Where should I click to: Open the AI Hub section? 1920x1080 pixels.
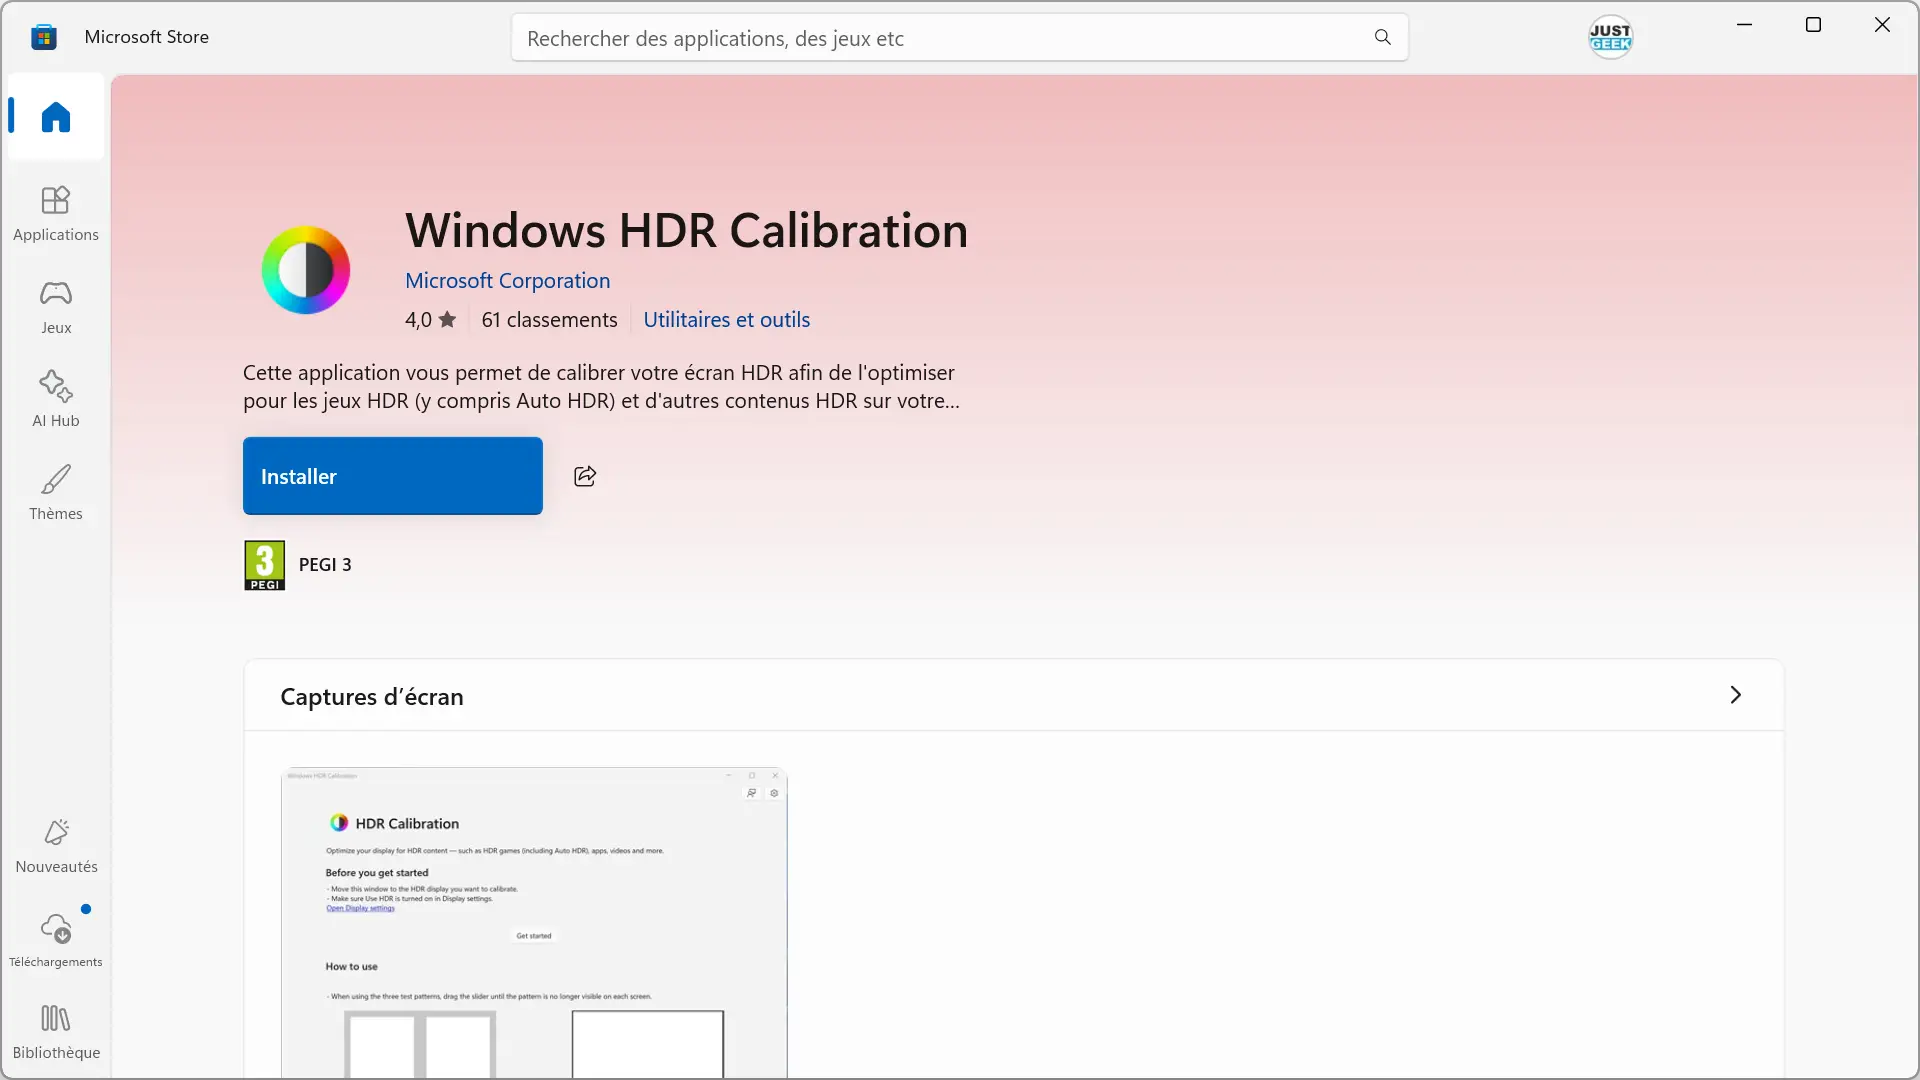tap(56, 399)
